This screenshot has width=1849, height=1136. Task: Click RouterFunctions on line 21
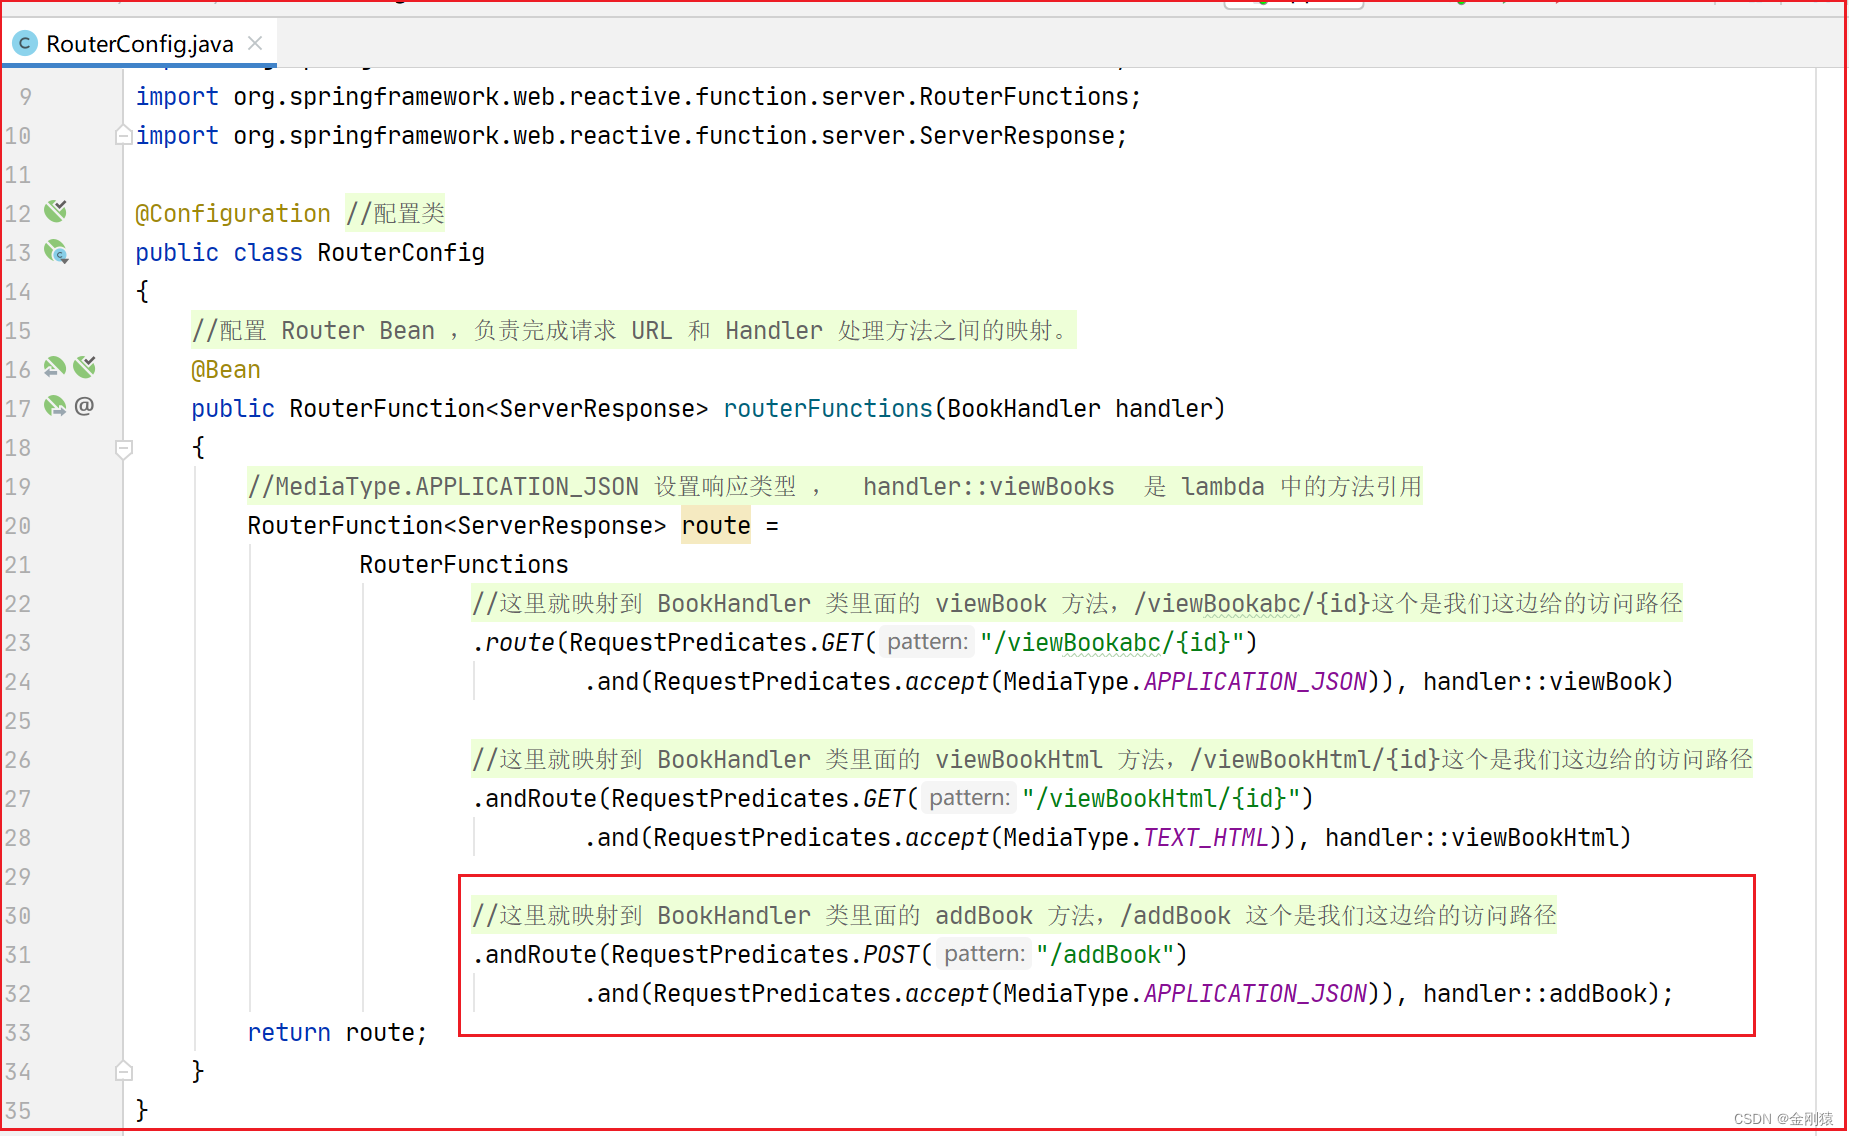(x=464, y=565)
